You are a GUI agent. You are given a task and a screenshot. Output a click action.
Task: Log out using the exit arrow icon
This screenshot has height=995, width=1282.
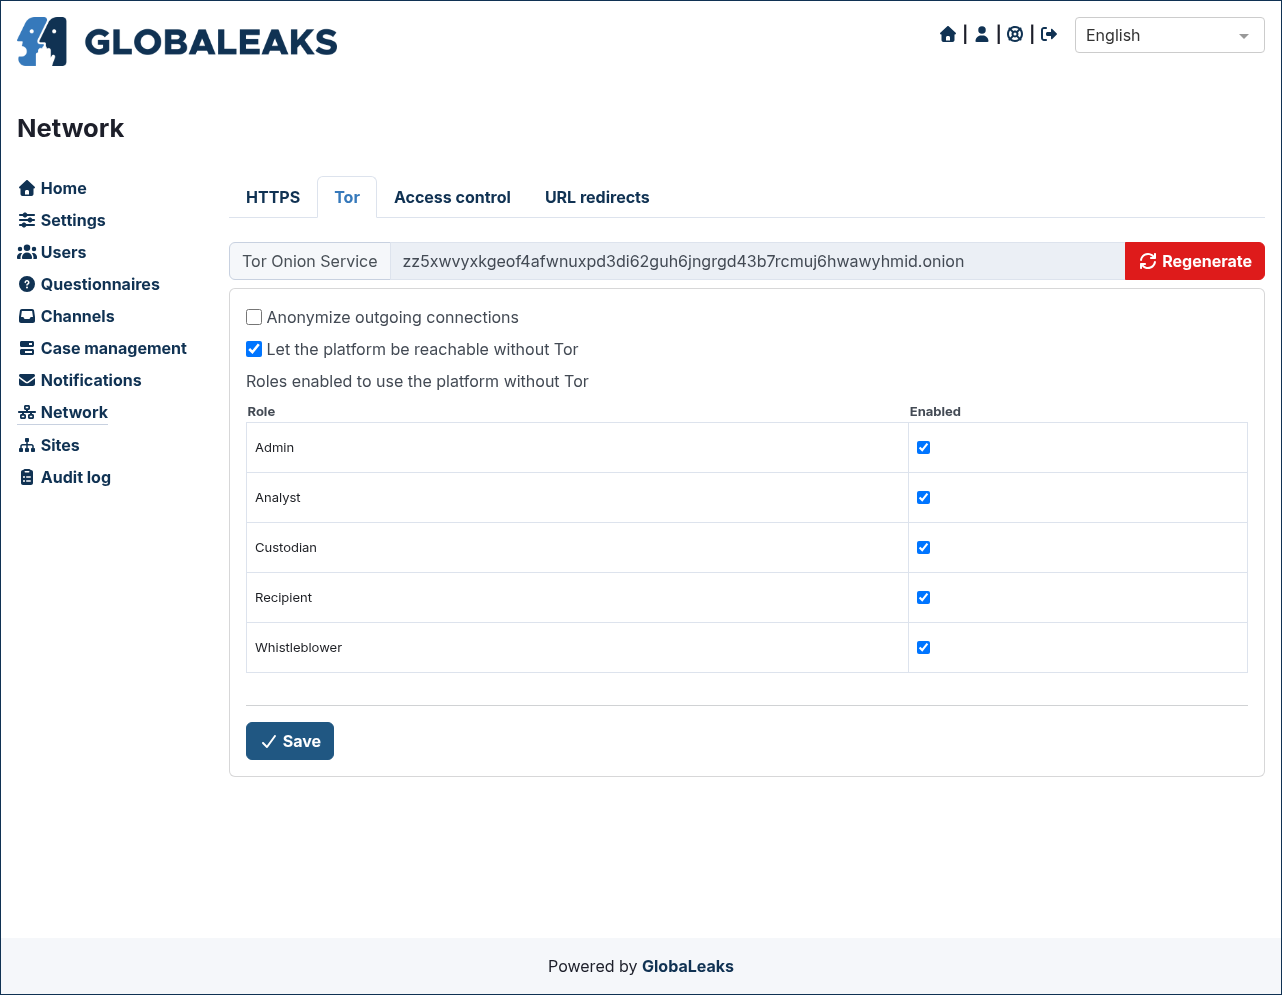click(1049, 35)
